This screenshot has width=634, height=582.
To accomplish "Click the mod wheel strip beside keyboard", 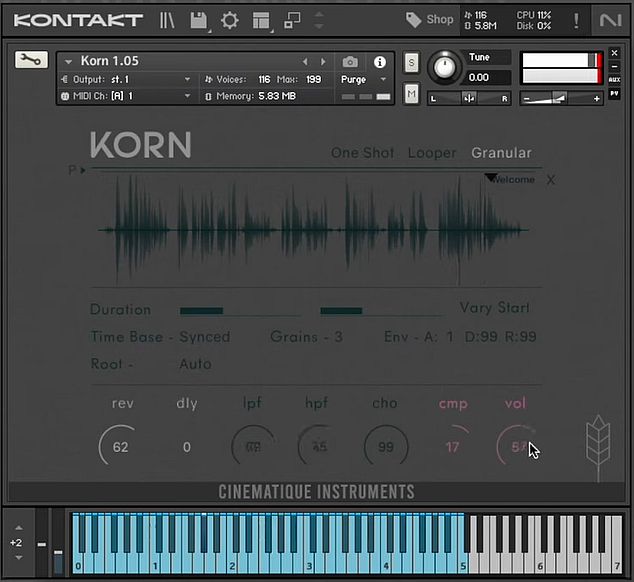I will tap(58, 543).
